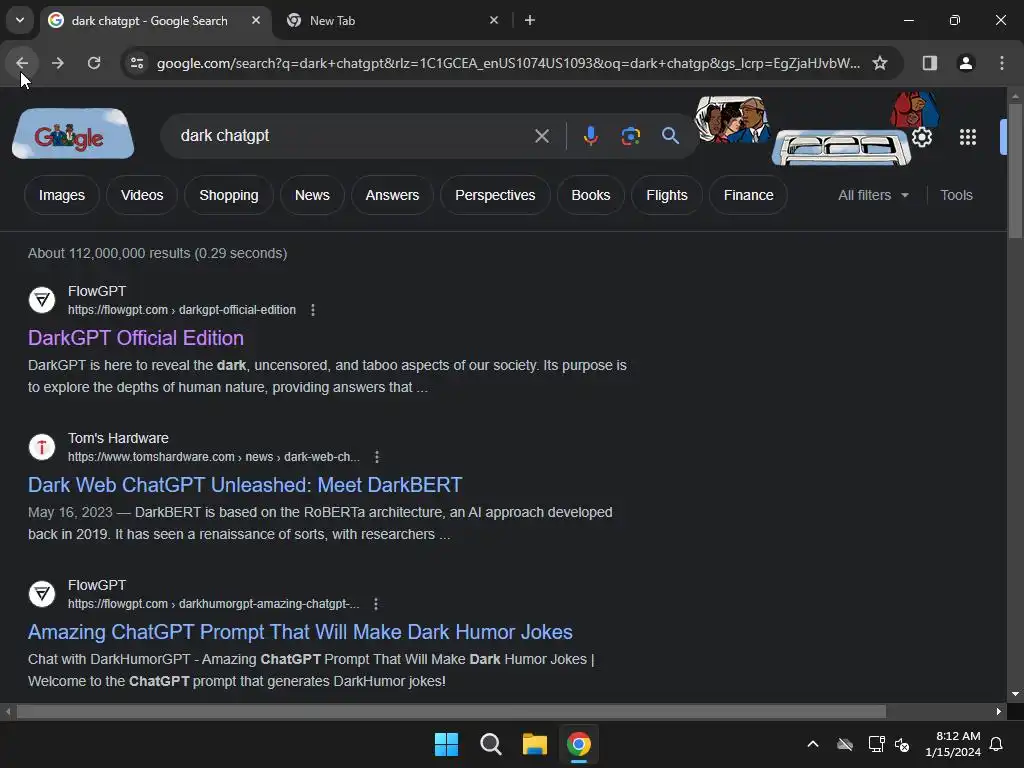The height and width of the screenshot is (768, 1024).
Task: Filter results by News
Action: click(312, 195)
